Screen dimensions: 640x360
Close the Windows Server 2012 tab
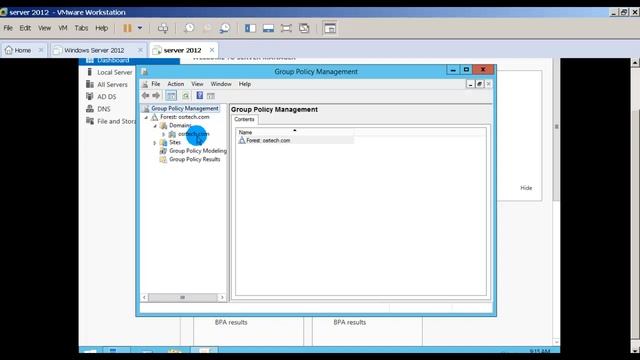(140, 50)
